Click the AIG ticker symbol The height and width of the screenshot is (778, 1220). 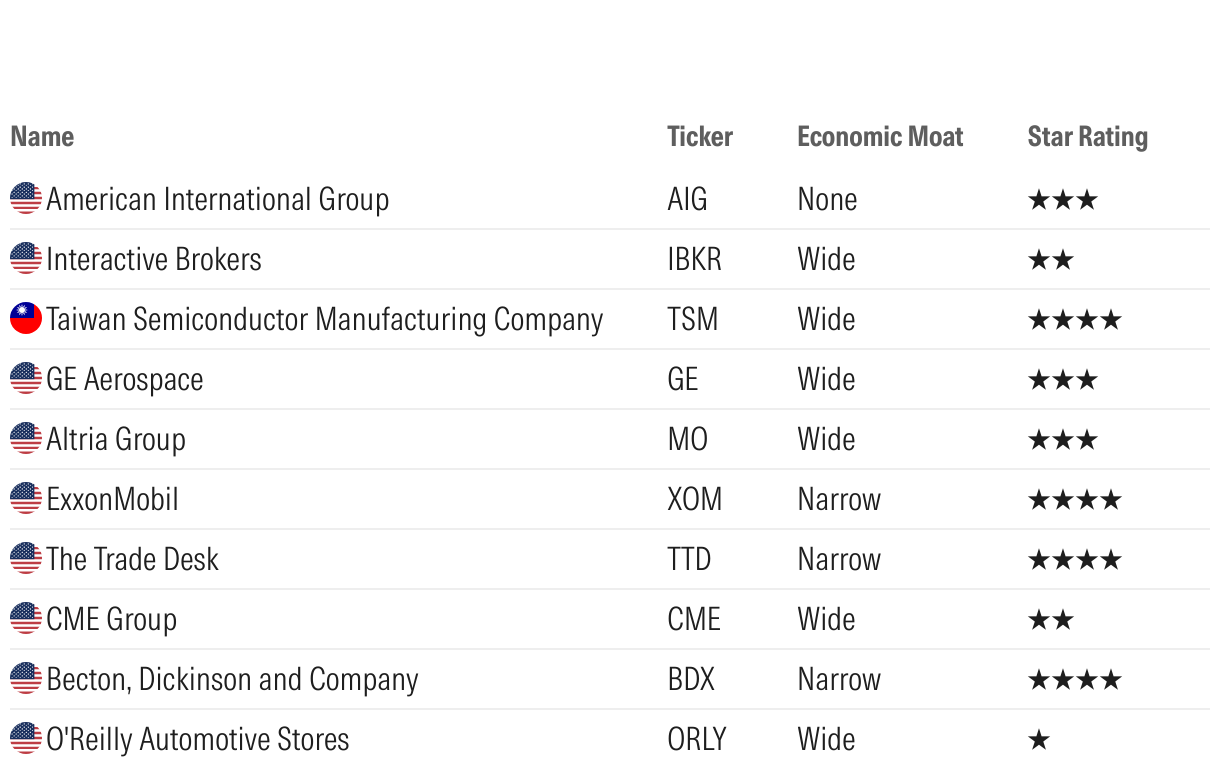tap(687, 200)
